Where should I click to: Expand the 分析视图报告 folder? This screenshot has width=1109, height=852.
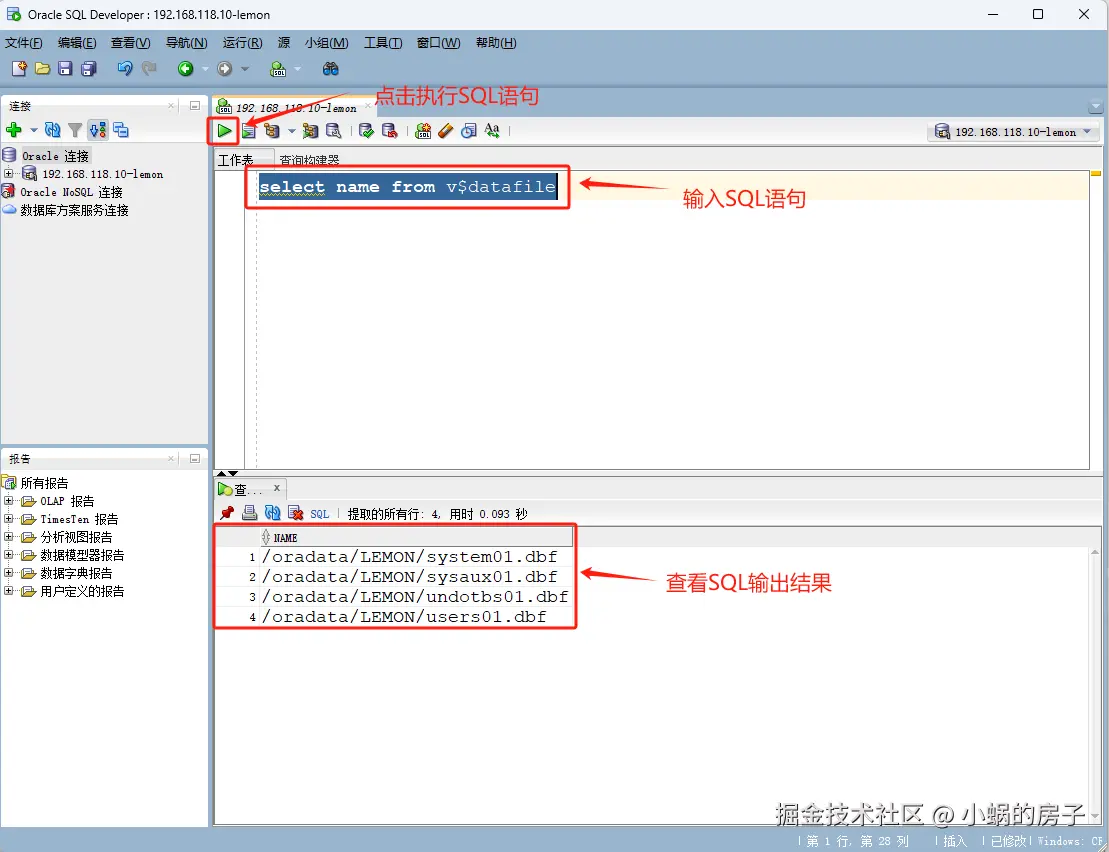[x=8, y=537]
